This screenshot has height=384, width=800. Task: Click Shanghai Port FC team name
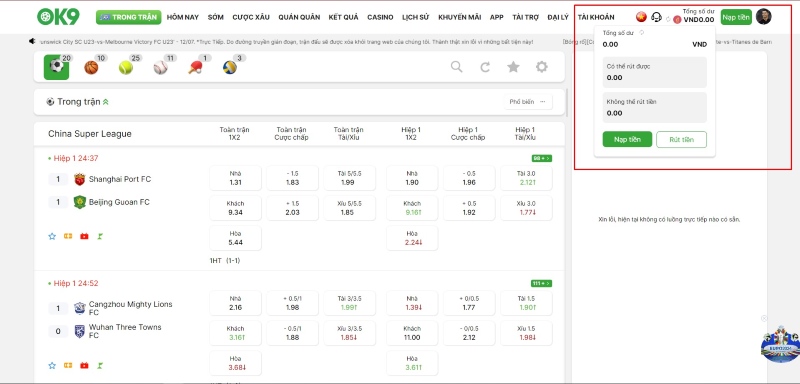(x=120, y=179)
